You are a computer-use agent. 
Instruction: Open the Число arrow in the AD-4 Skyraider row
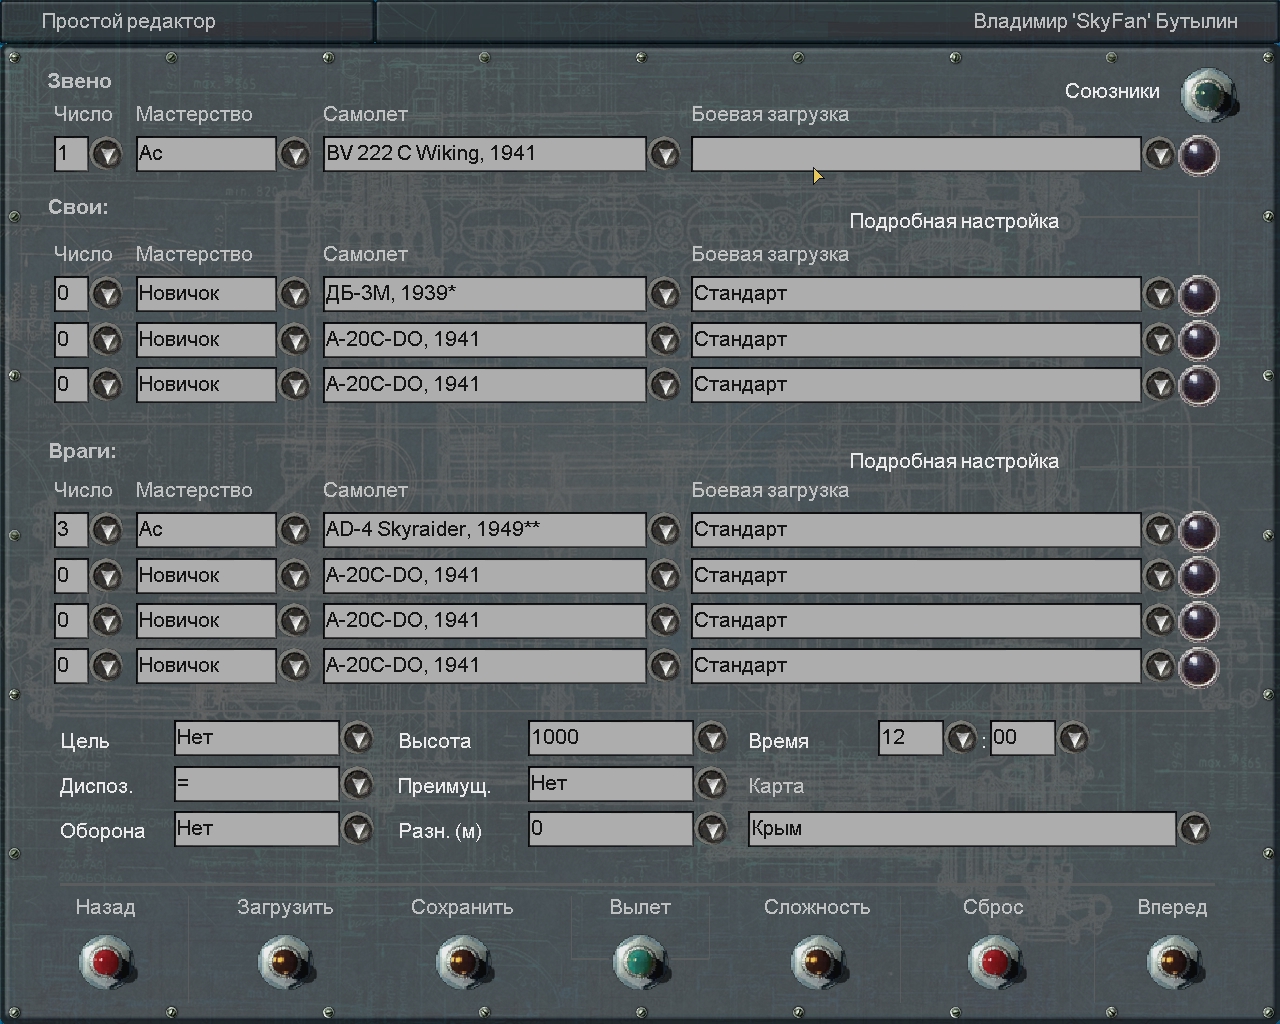(x=107, y=531)
